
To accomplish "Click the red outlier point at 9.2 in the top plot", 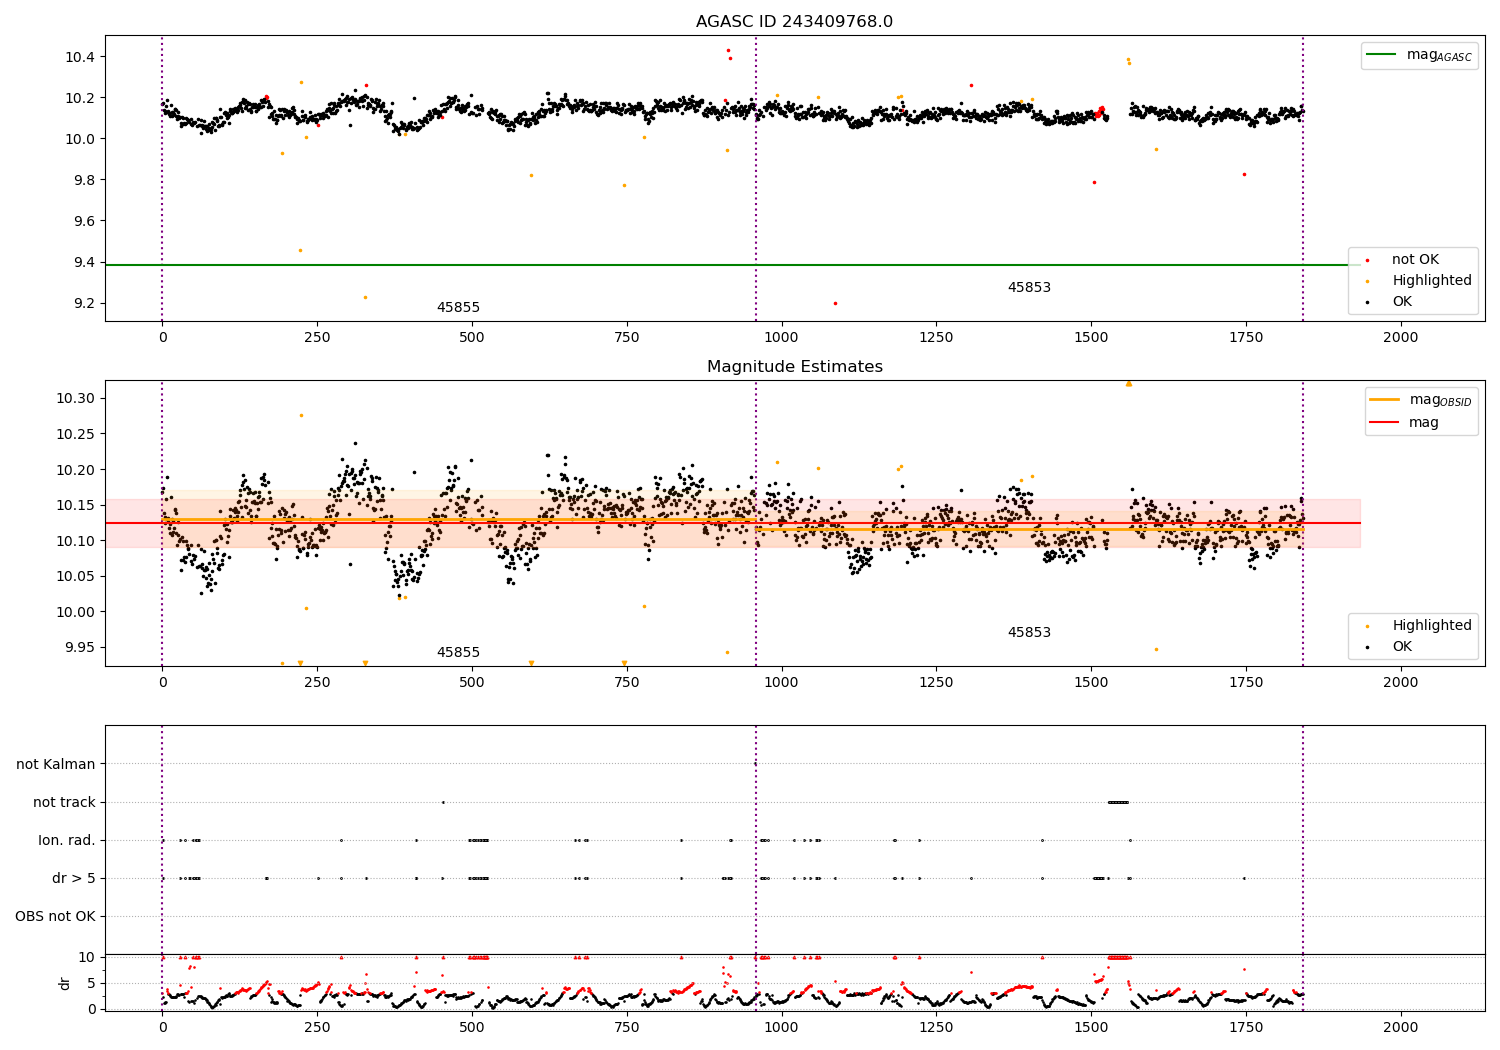I will click(x=835, y=303).
